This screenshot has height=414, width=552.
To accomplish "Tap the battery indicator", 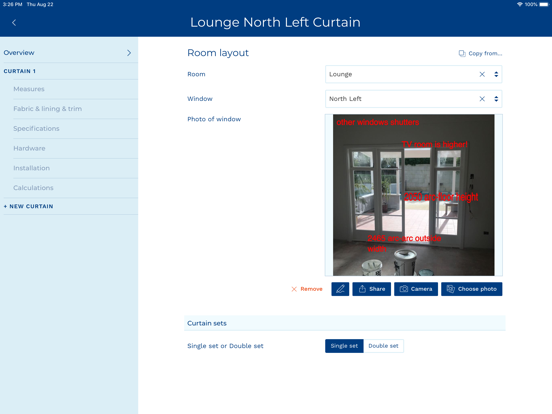I will click(544, 4).
